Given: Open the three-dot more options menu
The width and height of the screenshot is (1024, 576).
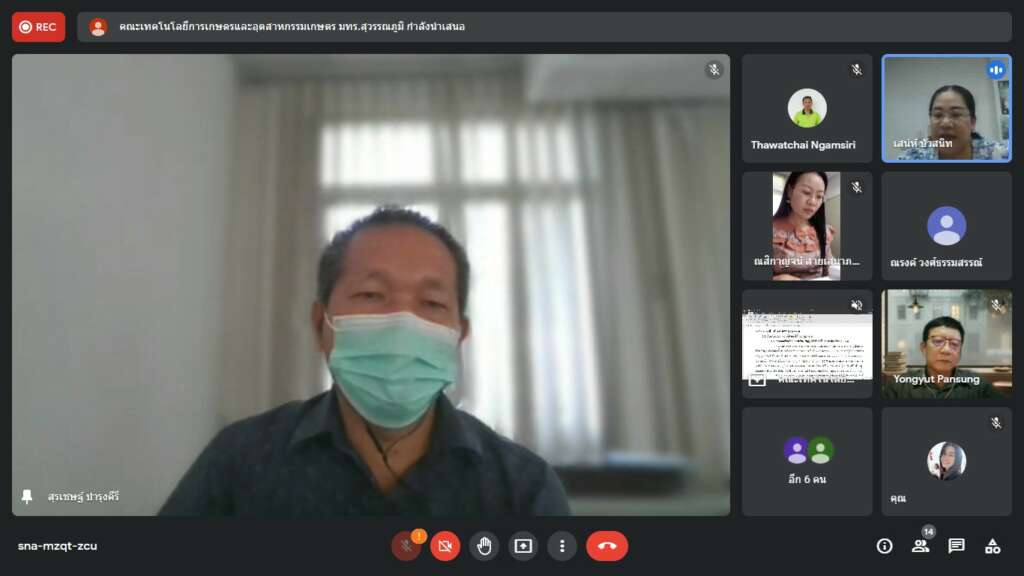Looking at the screenshot, I should click(562, 545).
